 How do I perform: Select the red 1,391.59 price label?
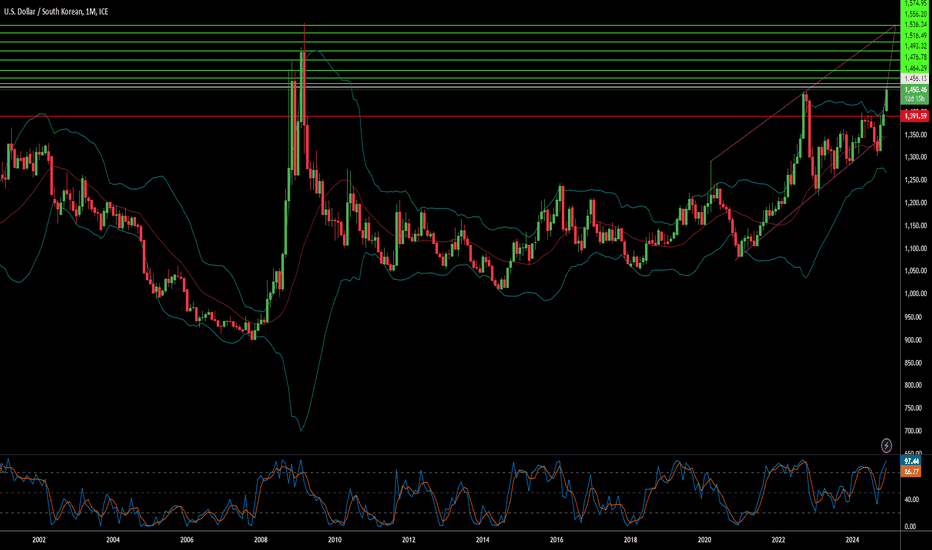click(x=915, y=116)
